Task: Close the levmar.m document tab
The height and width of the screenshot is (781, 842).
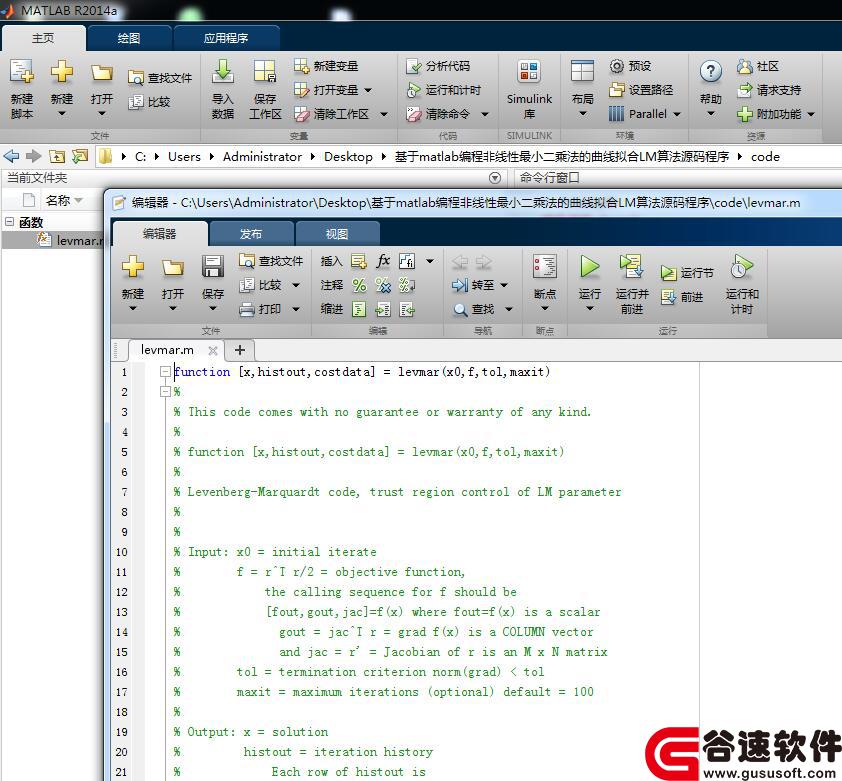Action: coord(213,350)
